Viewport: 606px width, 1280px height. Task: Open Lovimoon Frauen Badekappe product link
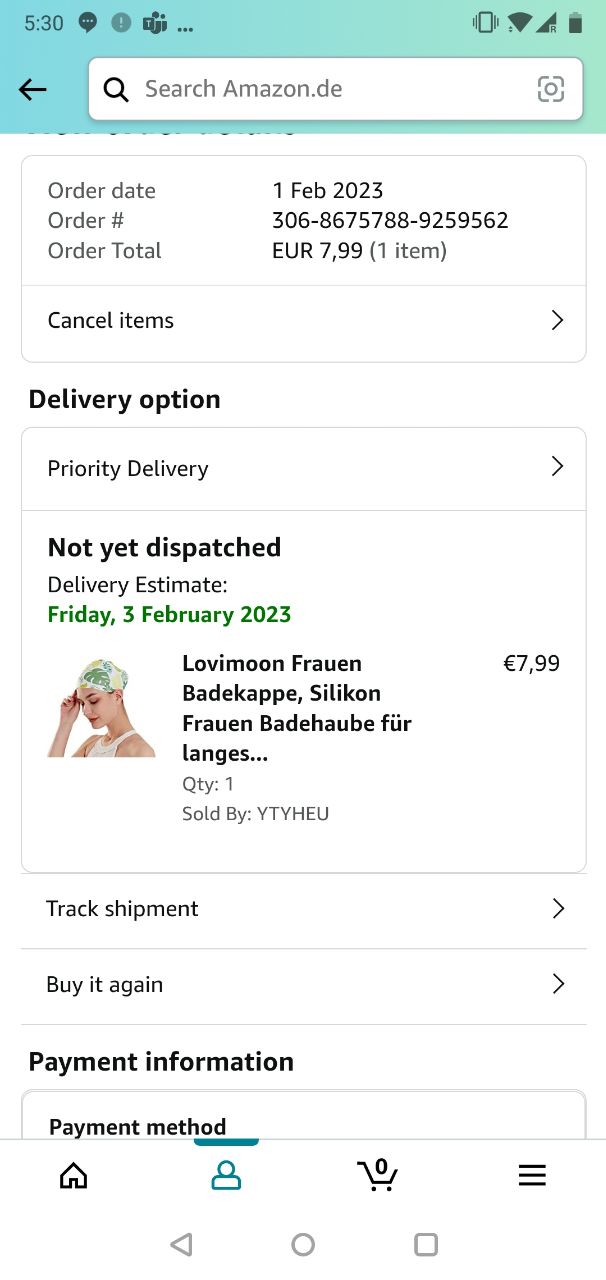coord(297,708)
